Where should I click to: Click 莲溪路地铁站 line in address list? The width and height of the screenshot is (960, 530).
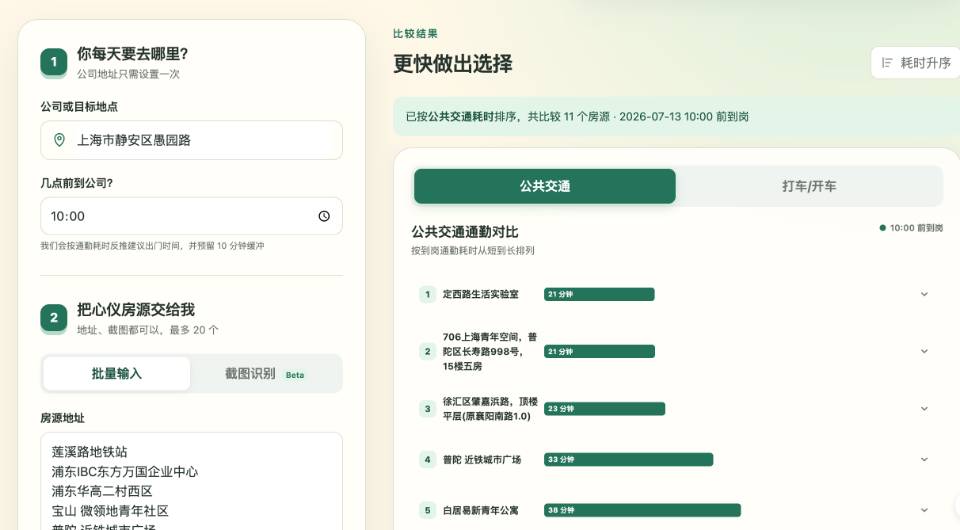pyautogui.click(x=89, y=452)
